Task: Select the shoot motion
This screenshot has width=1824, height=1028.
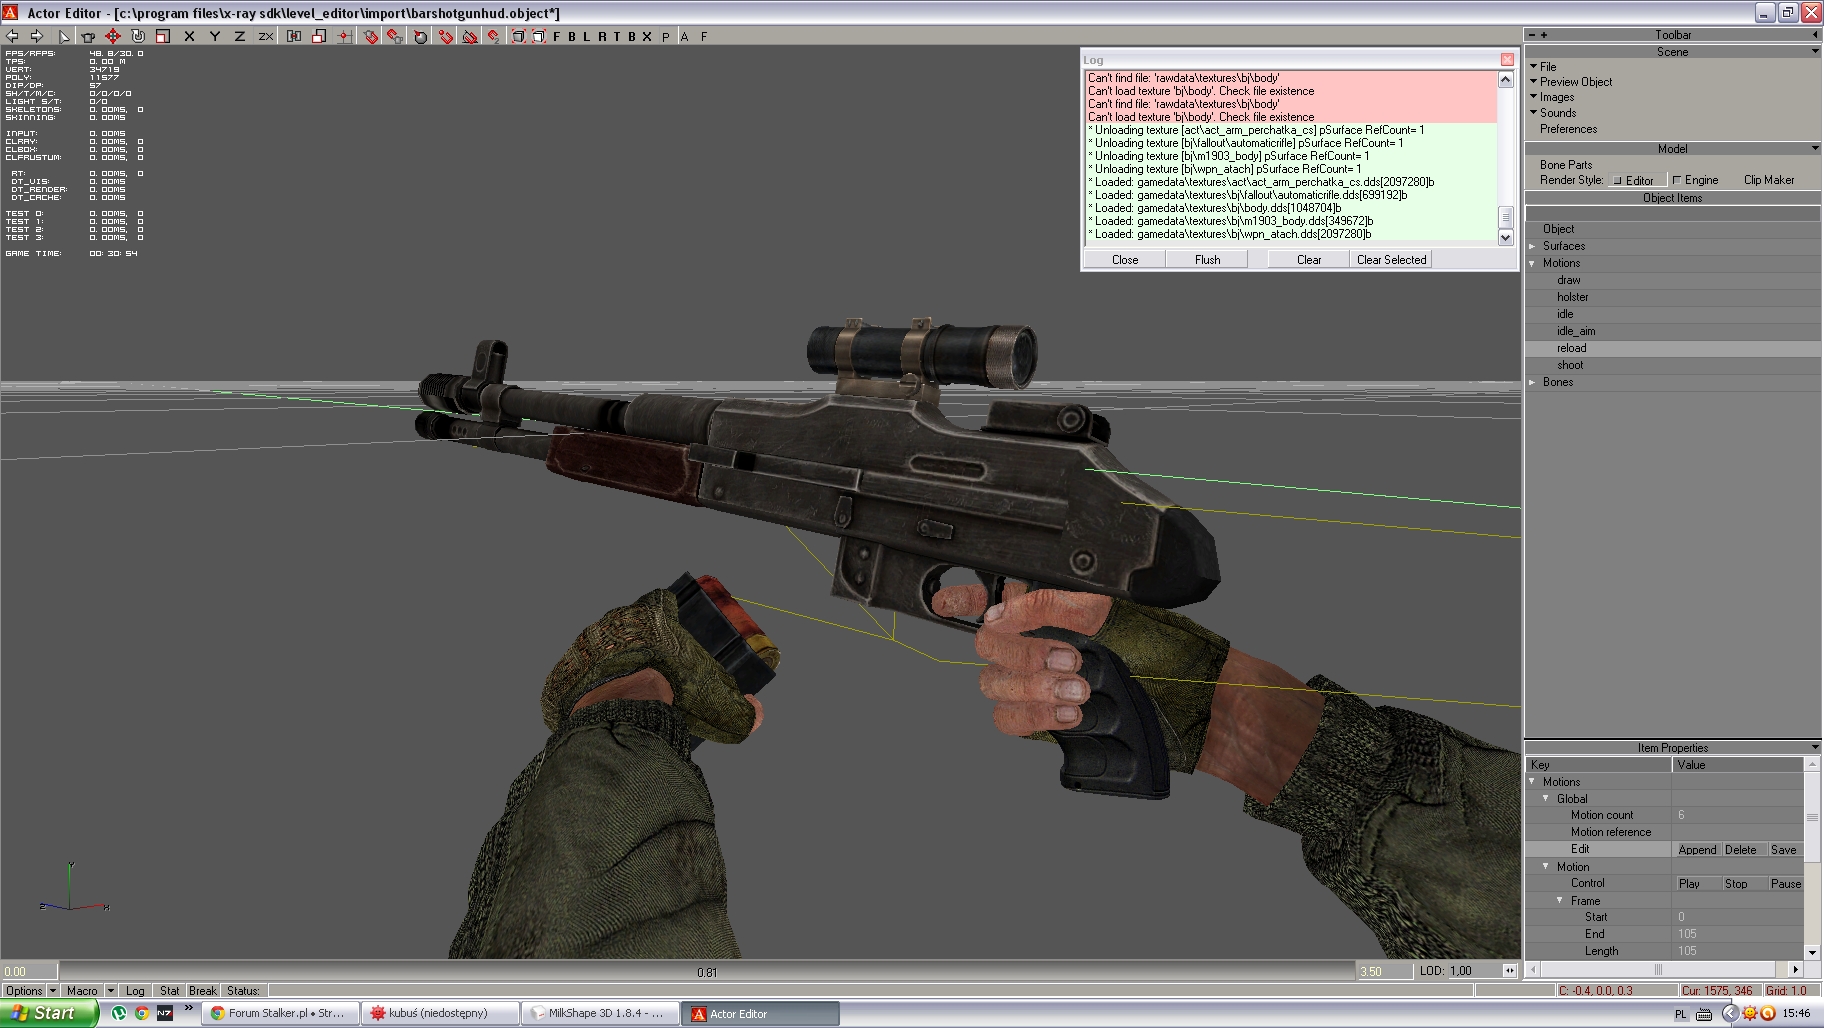Action: click(1570, 365)
